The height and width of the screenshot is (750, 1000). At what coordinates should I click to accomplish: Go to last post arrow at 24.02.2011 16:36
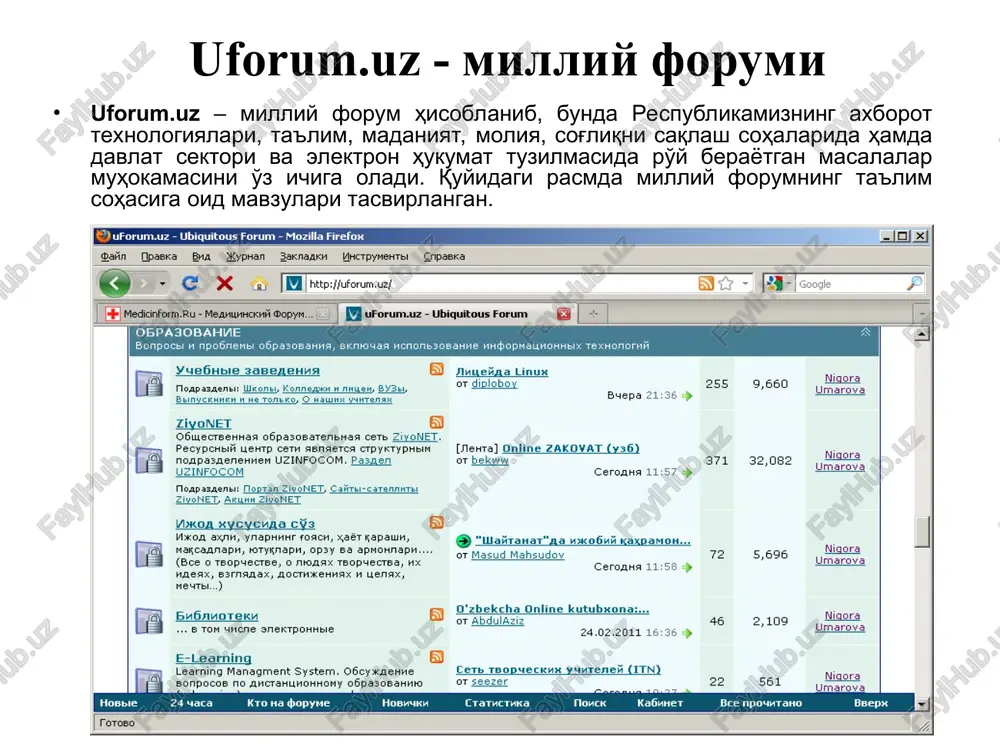tap(687, 633)
